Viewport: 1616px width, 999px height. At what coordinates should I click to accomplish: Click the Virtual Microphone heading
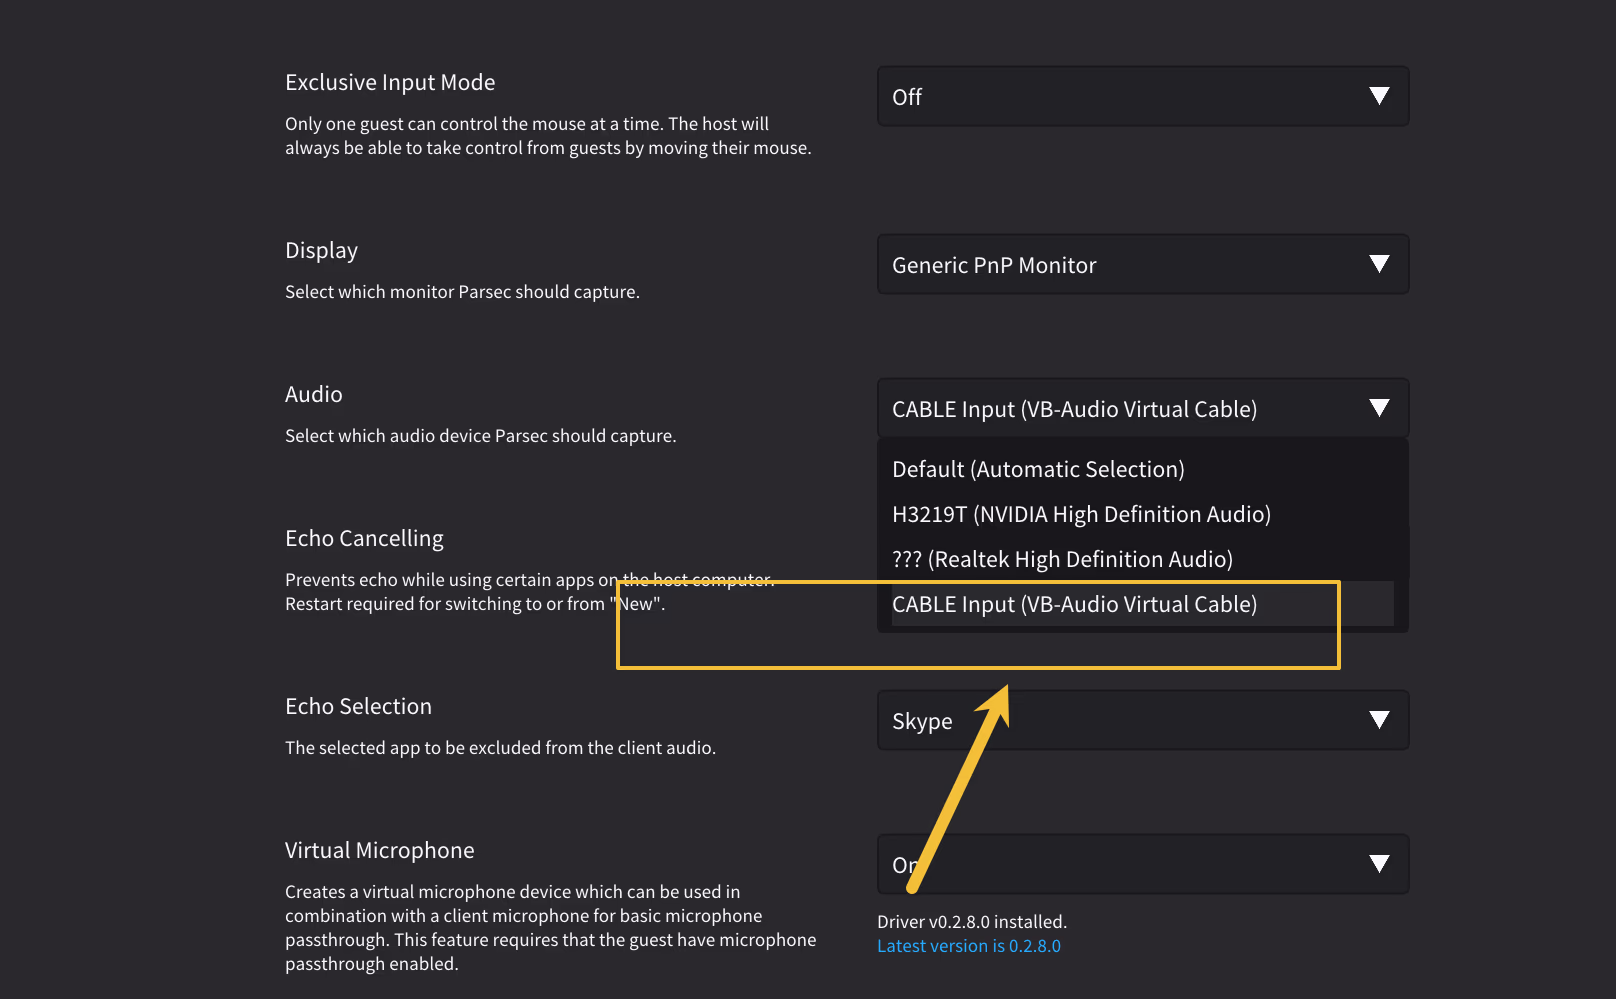click(x=379, y=851)
